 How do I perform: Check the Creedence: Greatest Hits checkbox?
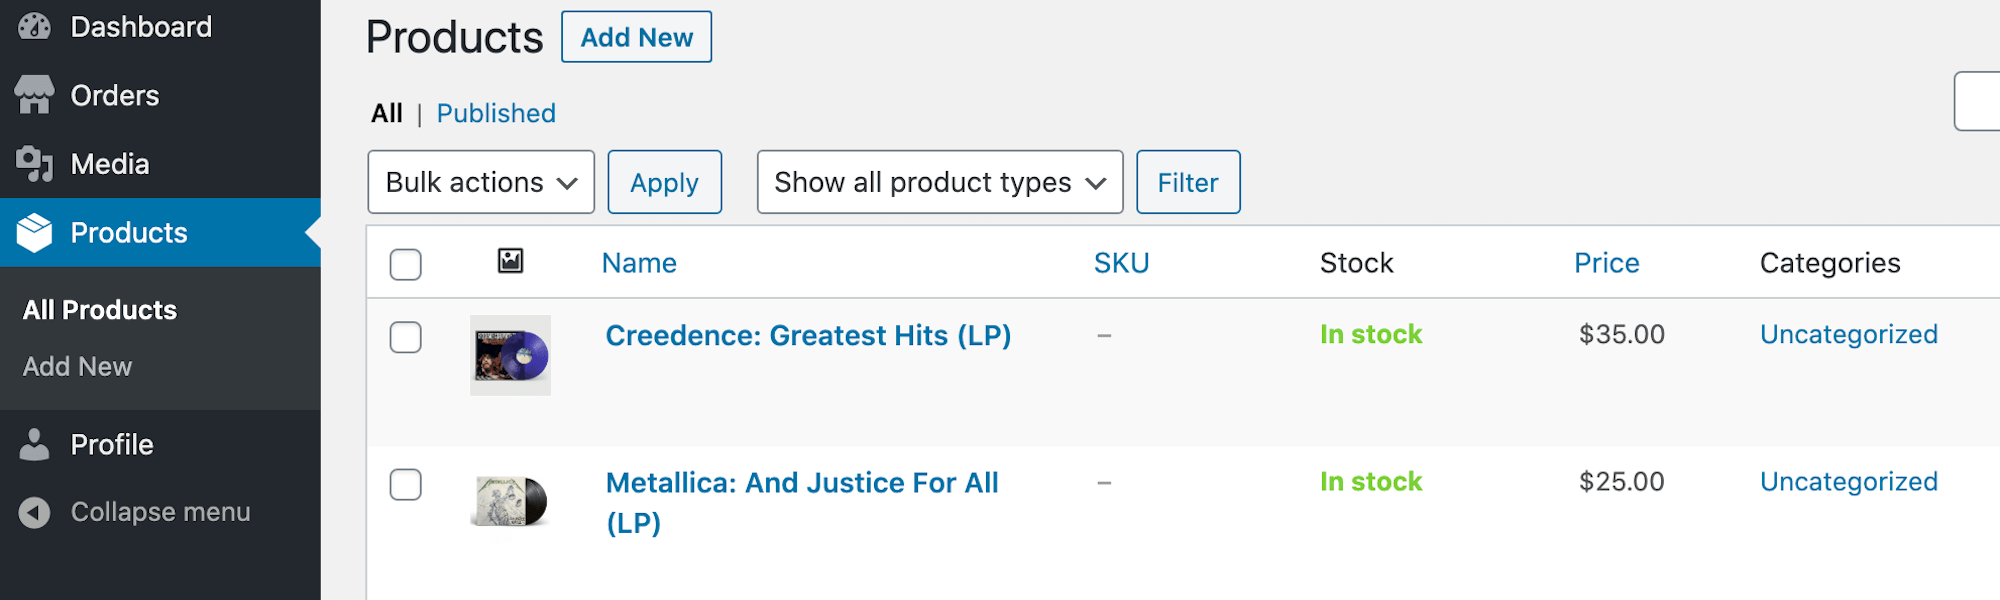coord(406,337)
